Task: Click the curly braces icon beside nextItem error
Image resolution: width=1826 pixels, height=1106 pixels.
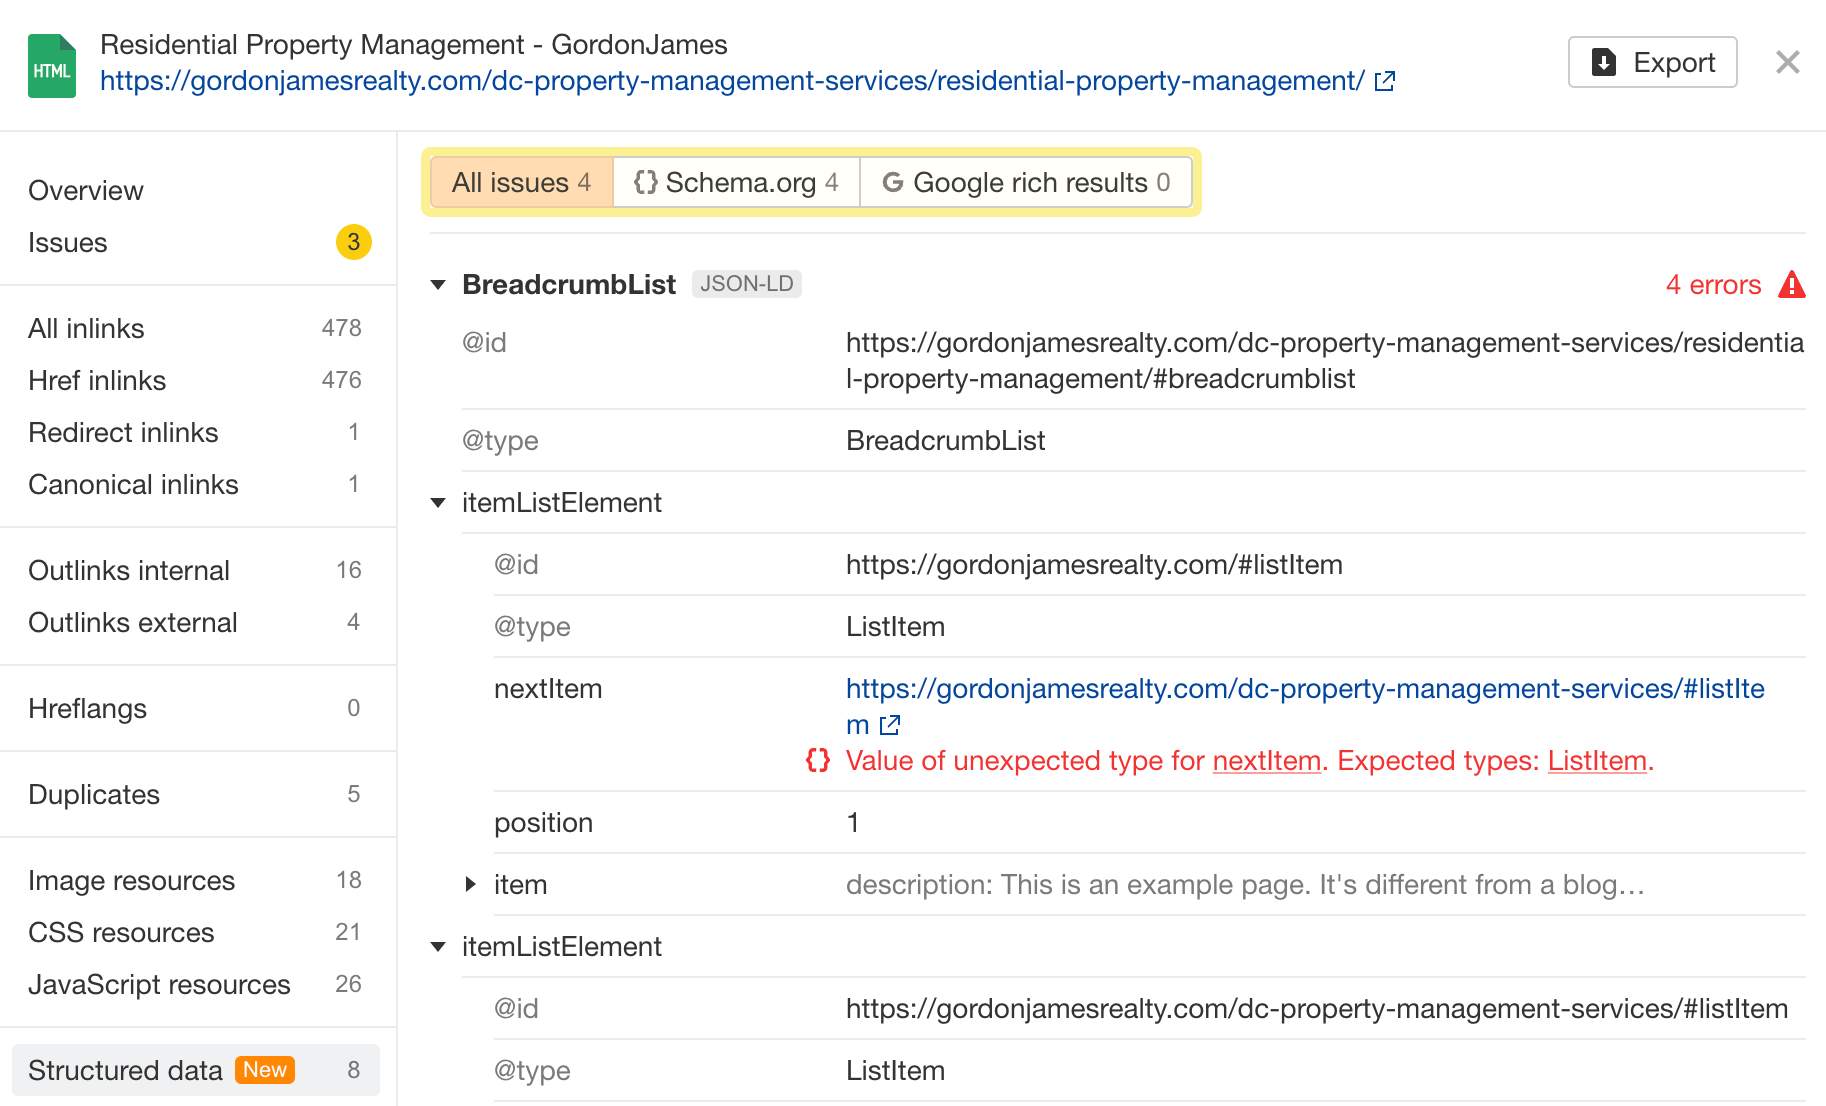Action: 817,760
